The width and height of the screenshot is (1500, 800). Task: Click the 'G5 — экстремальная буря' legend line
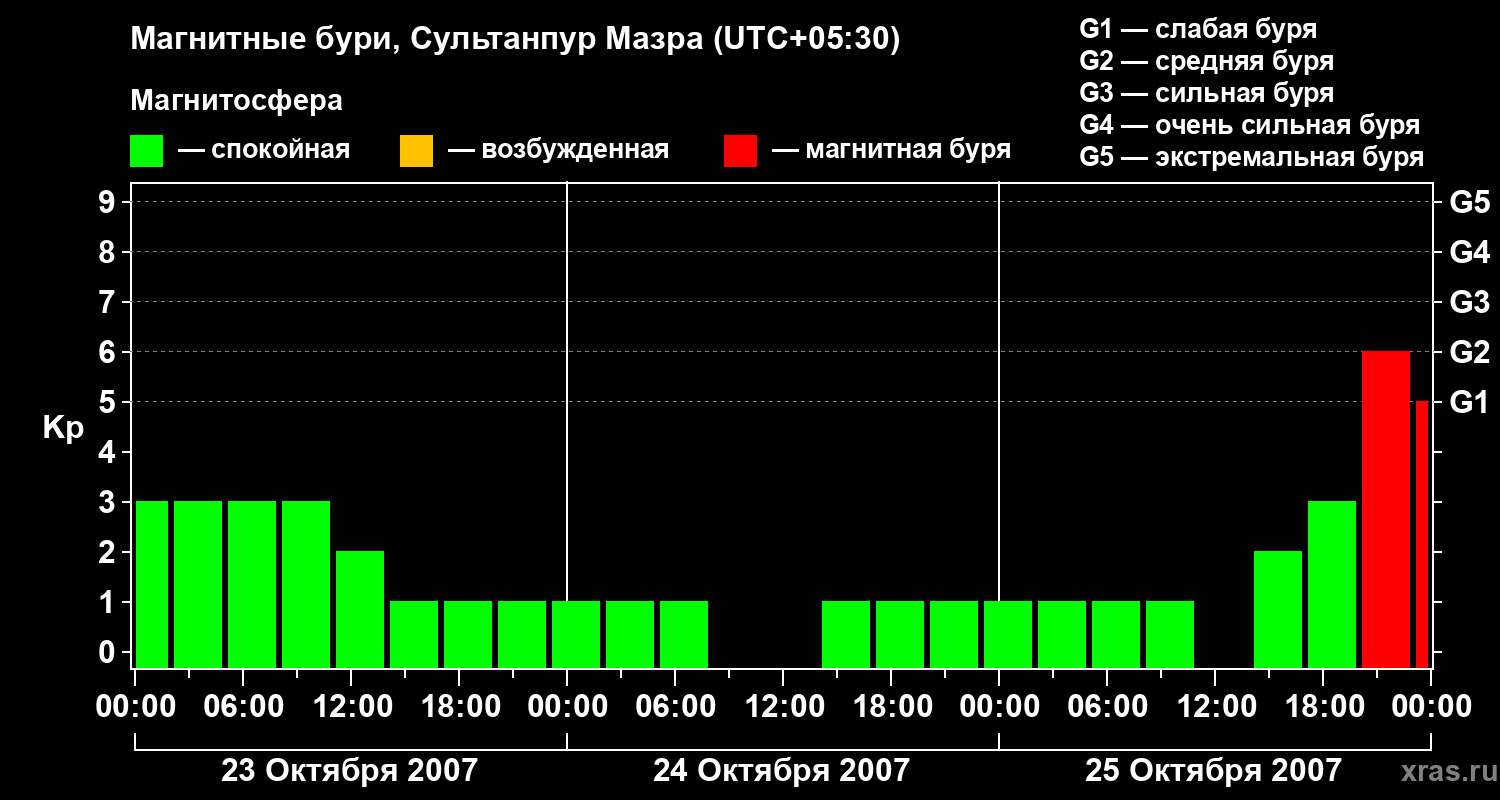click(1251, 157)
